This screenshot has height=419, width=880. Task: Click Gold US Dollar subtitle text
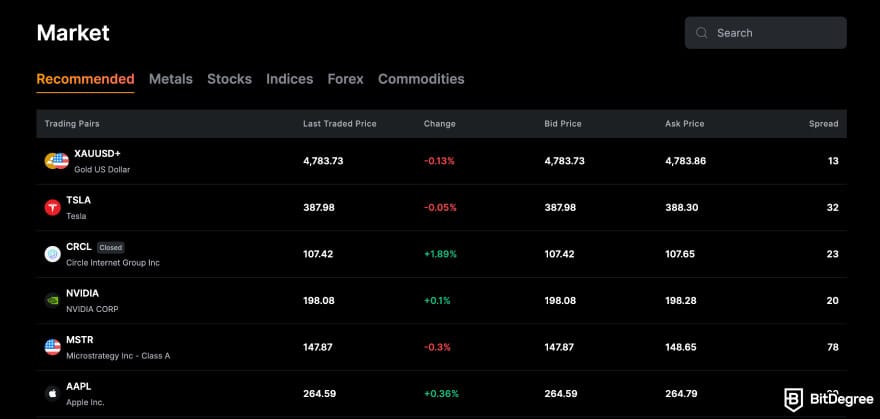[x=102, y=169]
